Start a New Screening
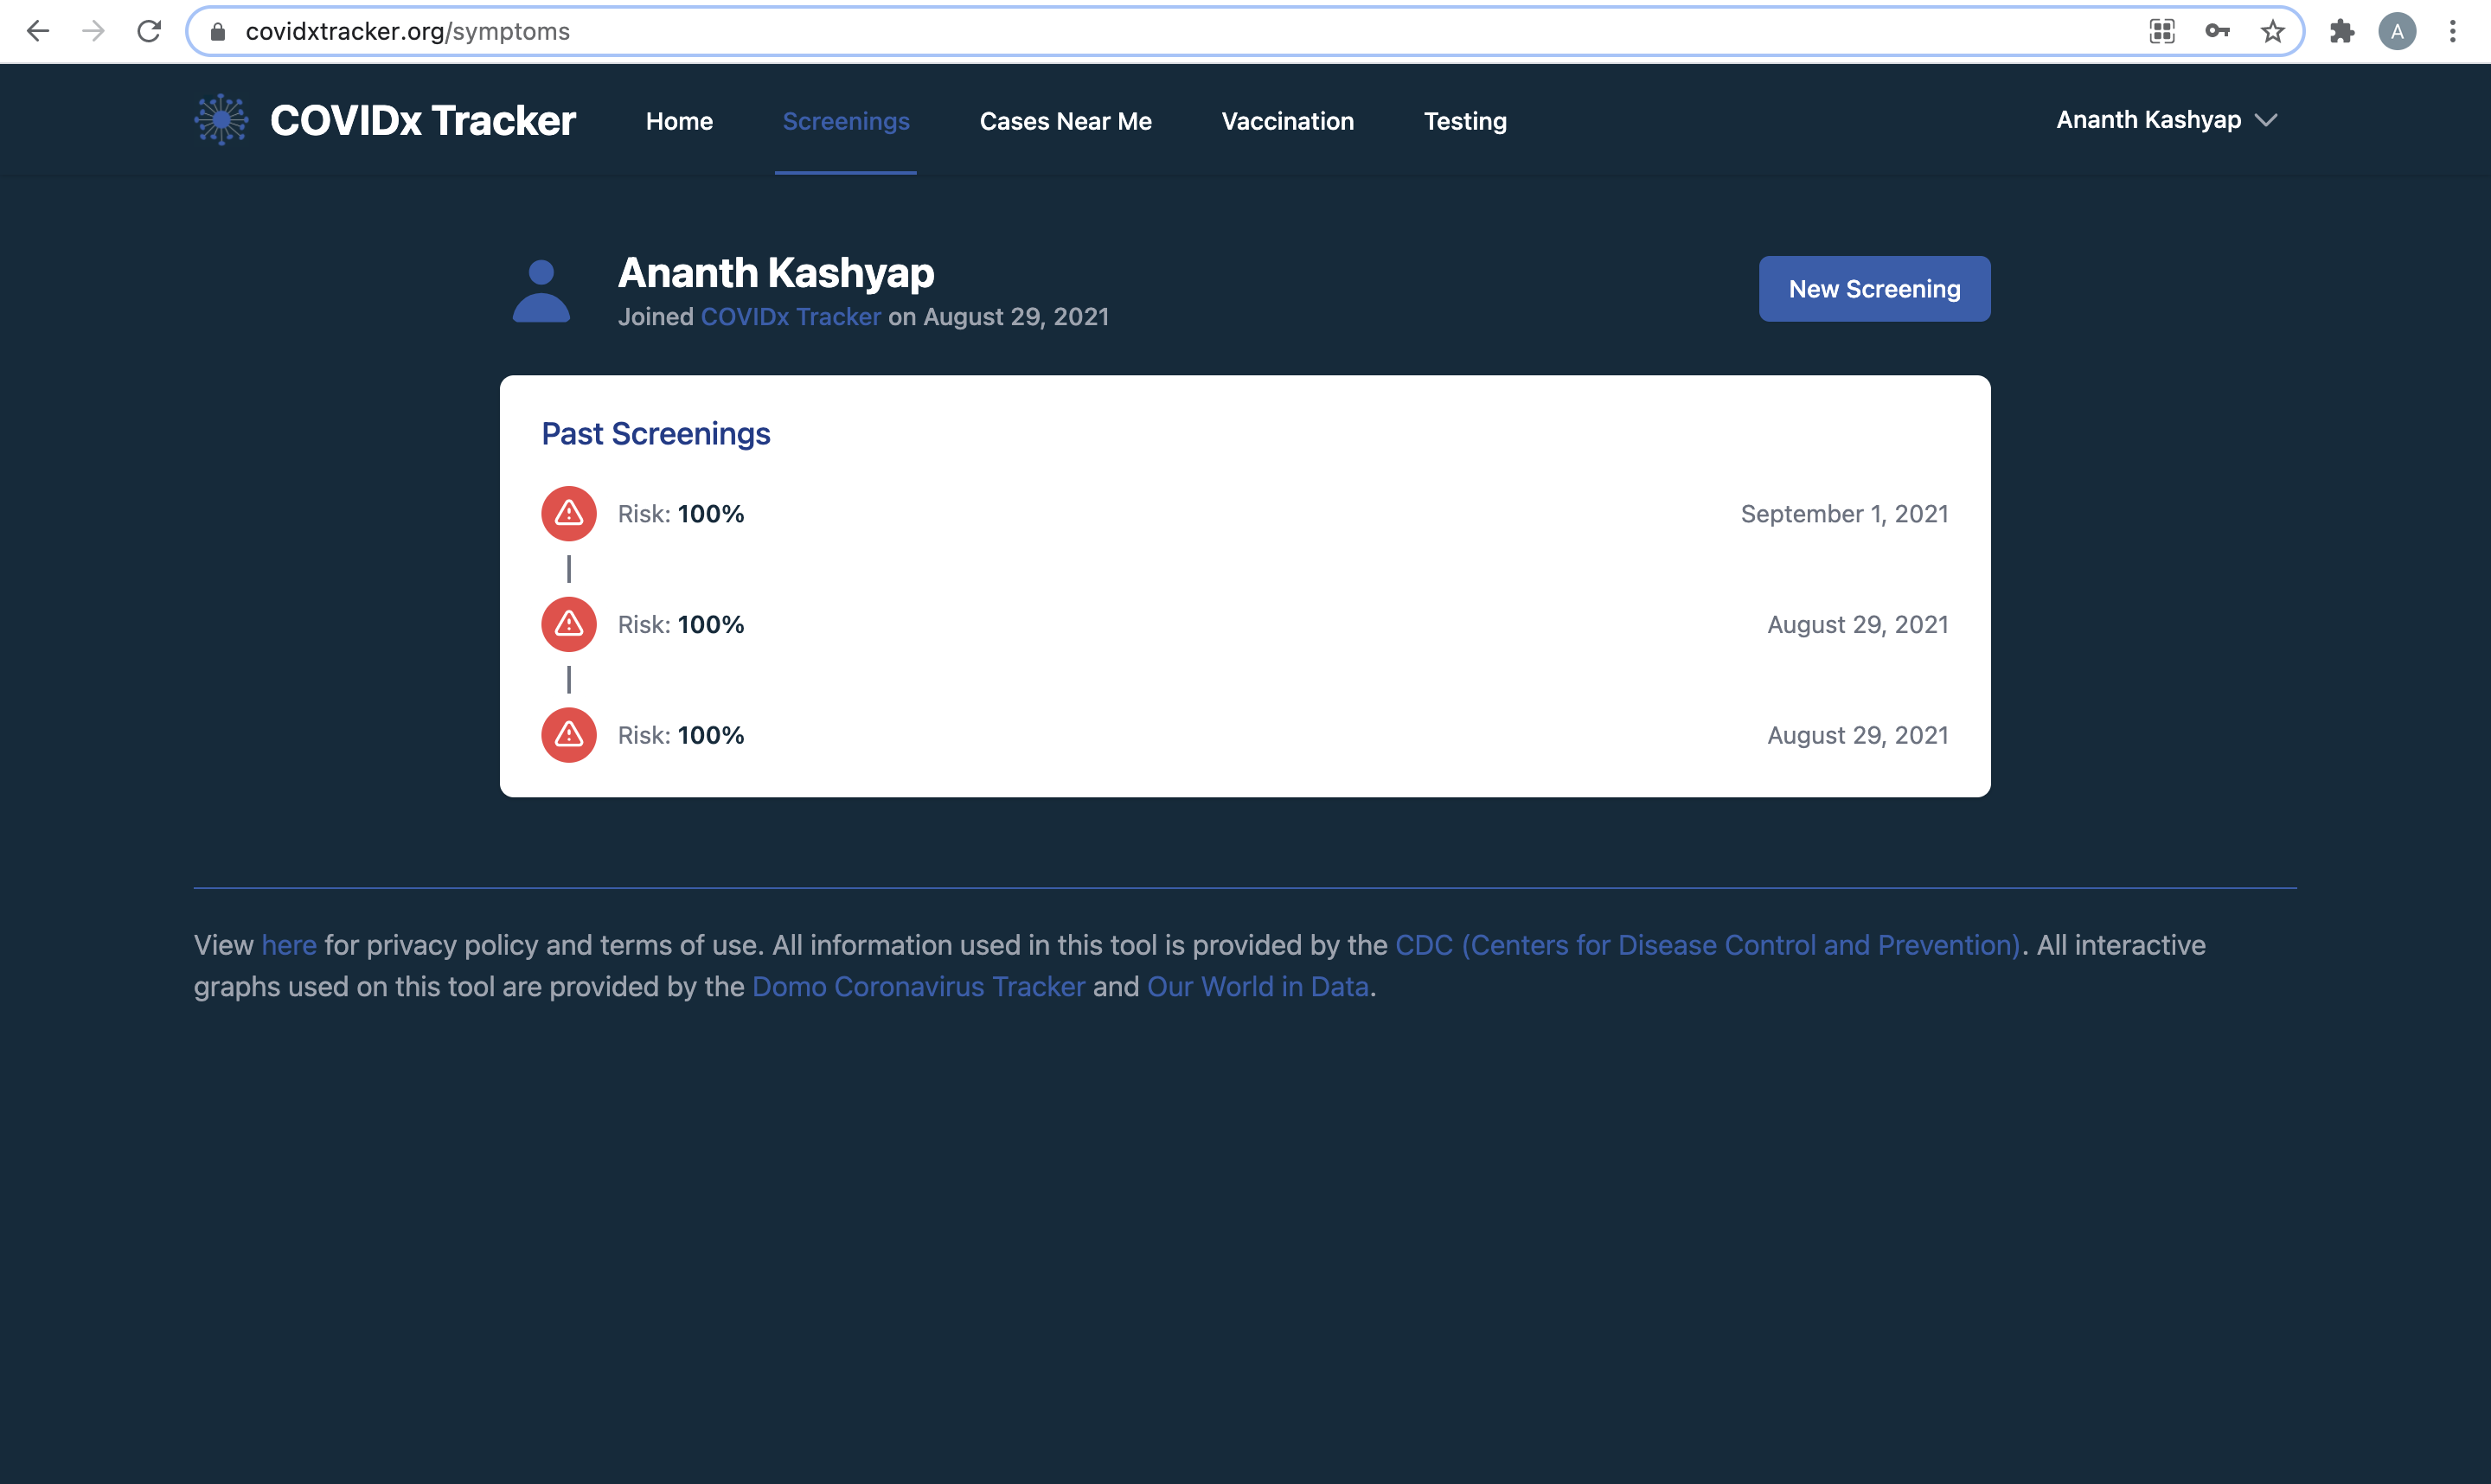Image resolution: width=2491 pixels, height=1484 pixels. (1873, 289)
